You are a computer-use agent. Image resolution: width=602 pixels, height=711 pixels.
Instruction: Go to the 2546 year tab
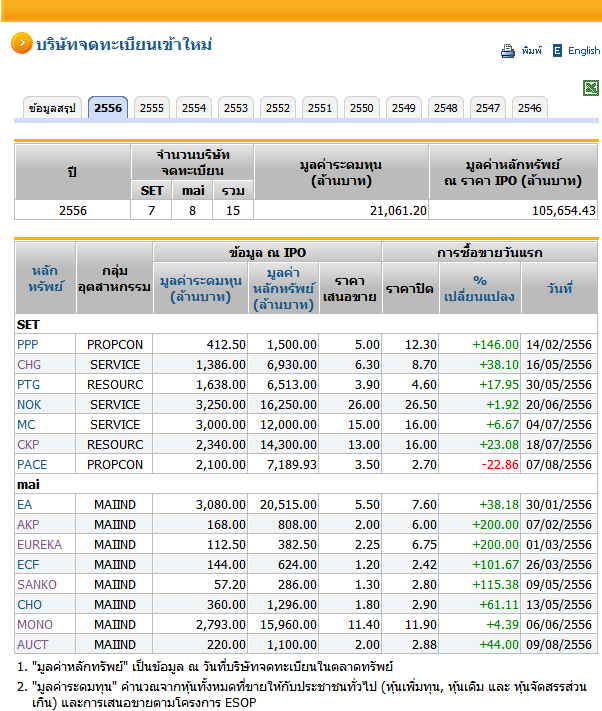(x=530, y=108)
